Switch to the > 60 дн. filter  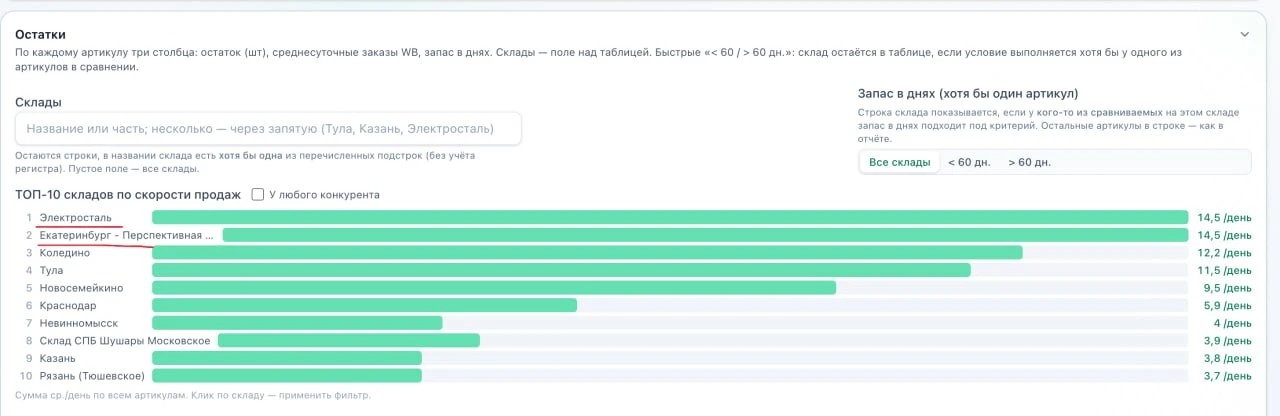(1029, 162)
